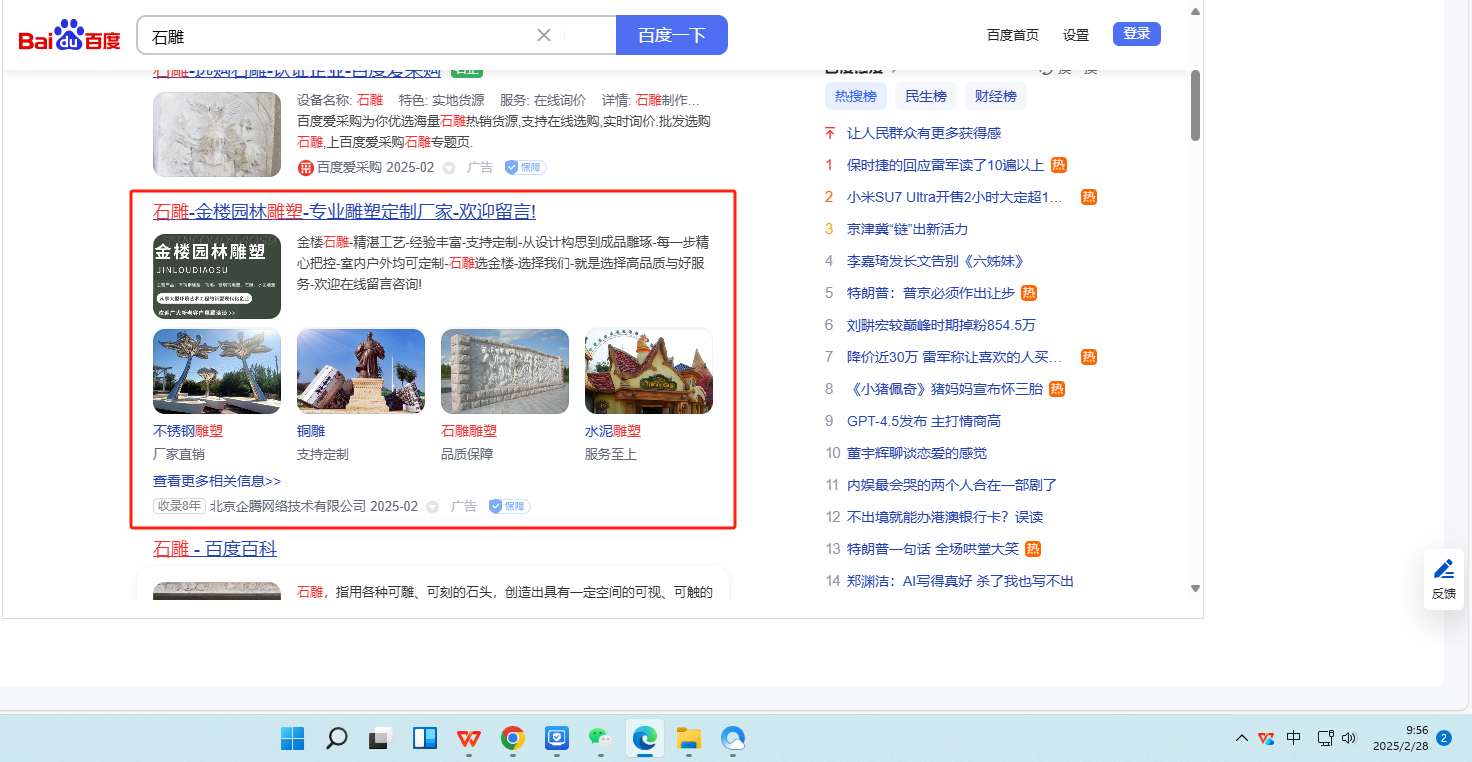The width and height of the screenshot is (1472, 762).
Task: Open WeChat from taskbar
Action: [x=600, y=739]
